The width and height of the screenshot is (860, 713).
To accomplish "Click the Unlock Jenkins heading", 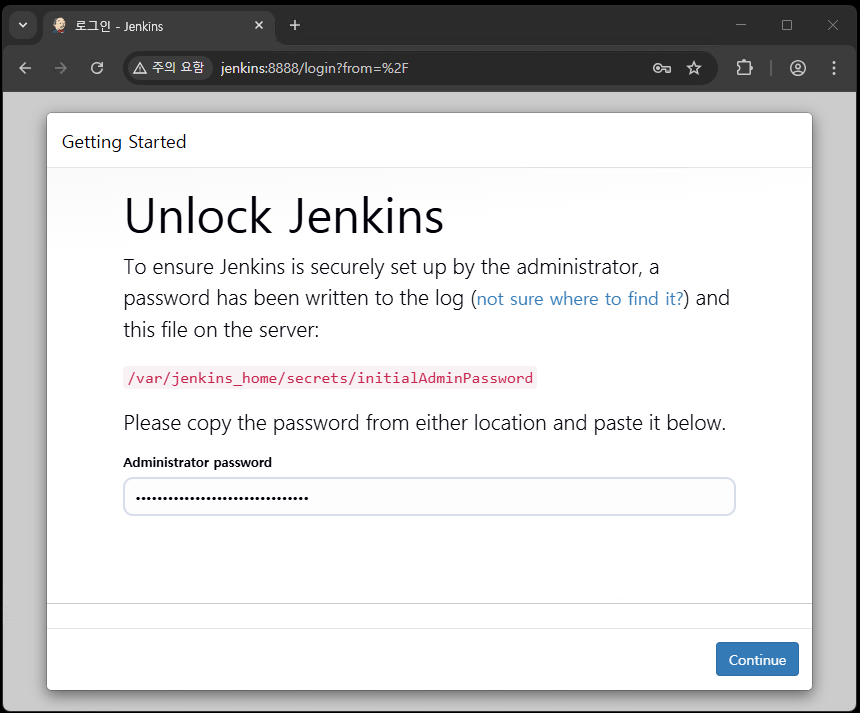I will [x=284, y=216].
